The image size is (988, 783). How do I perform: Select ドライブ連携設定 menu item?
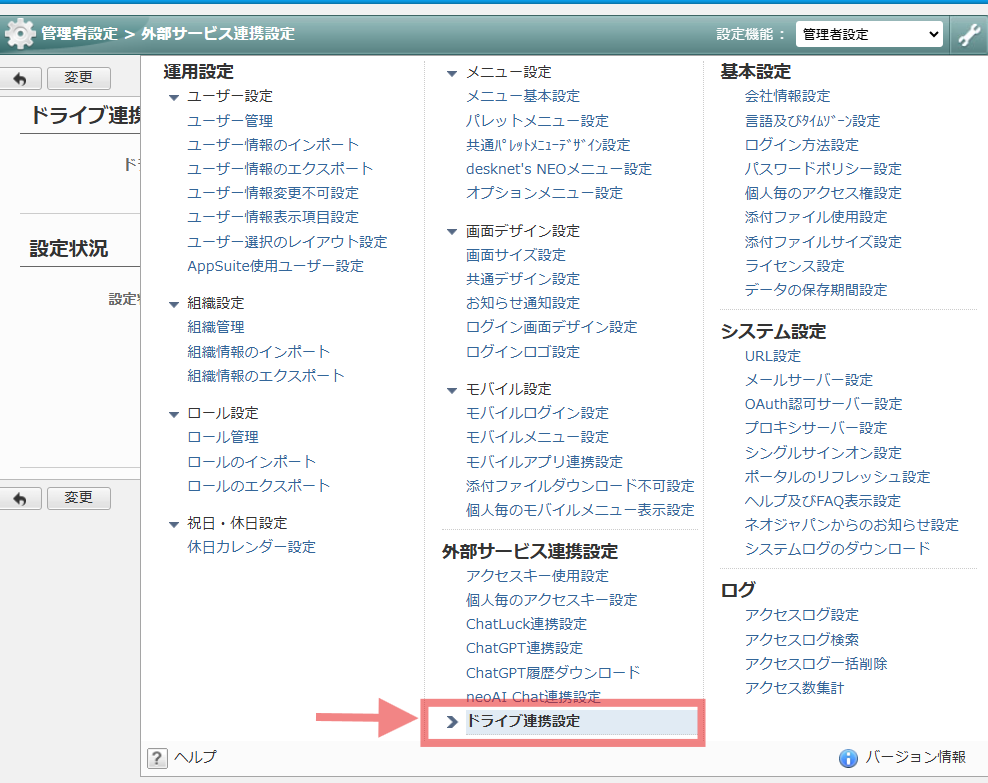click(523, 721)
